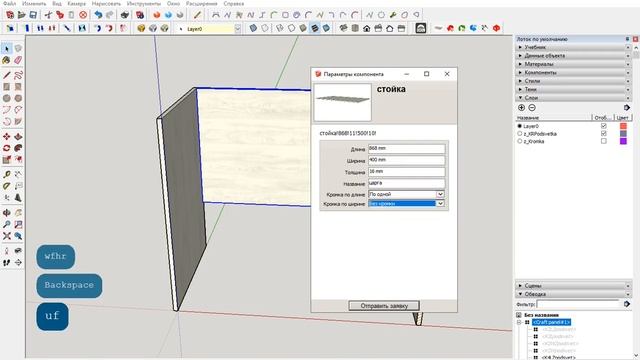The image size is (640, 360).
Task: Open Layers panel details arrow button
Action: click(627, 108)
